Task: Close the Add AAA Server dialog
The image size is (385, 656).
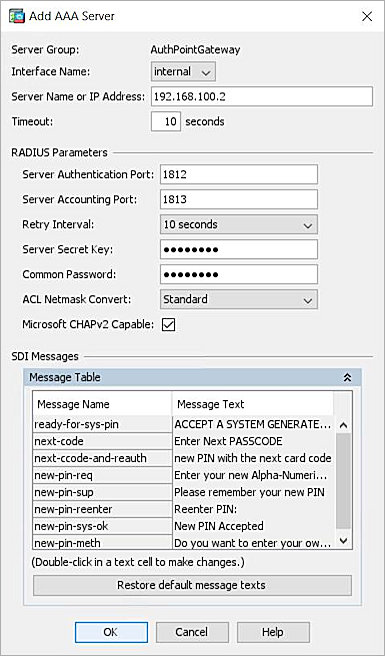Action: (x=367, y=16)
